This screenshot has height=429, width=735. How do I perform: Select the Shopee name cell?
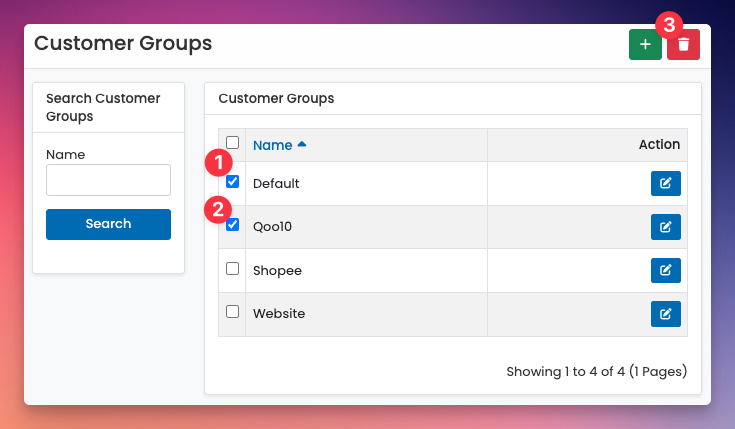click(x=277, y=271)
